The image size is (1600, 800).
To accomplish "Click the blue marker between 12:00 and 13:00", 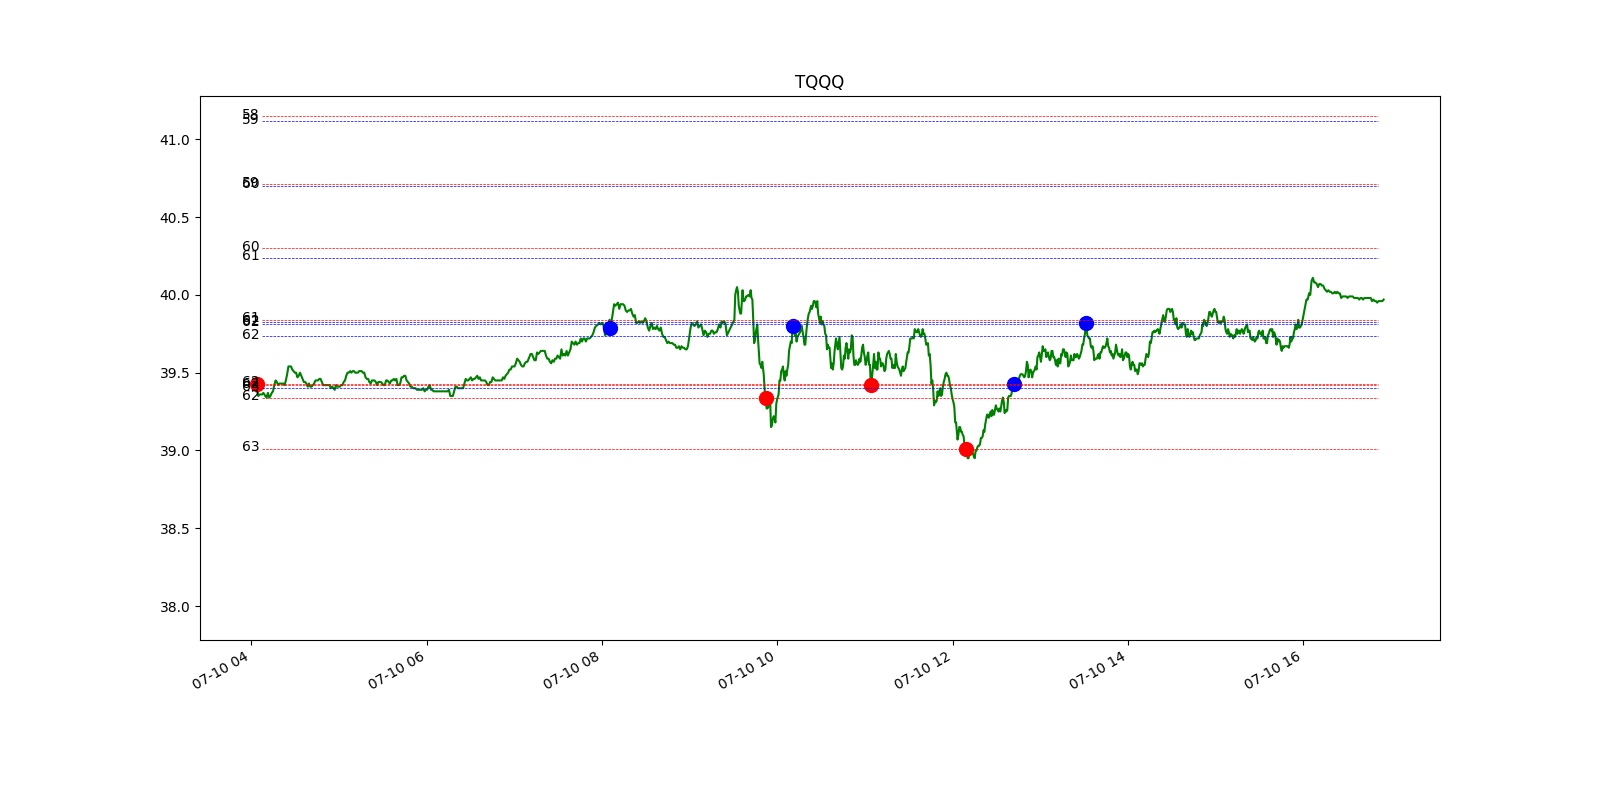I will pyautogui.click(x=1014, y=384).
